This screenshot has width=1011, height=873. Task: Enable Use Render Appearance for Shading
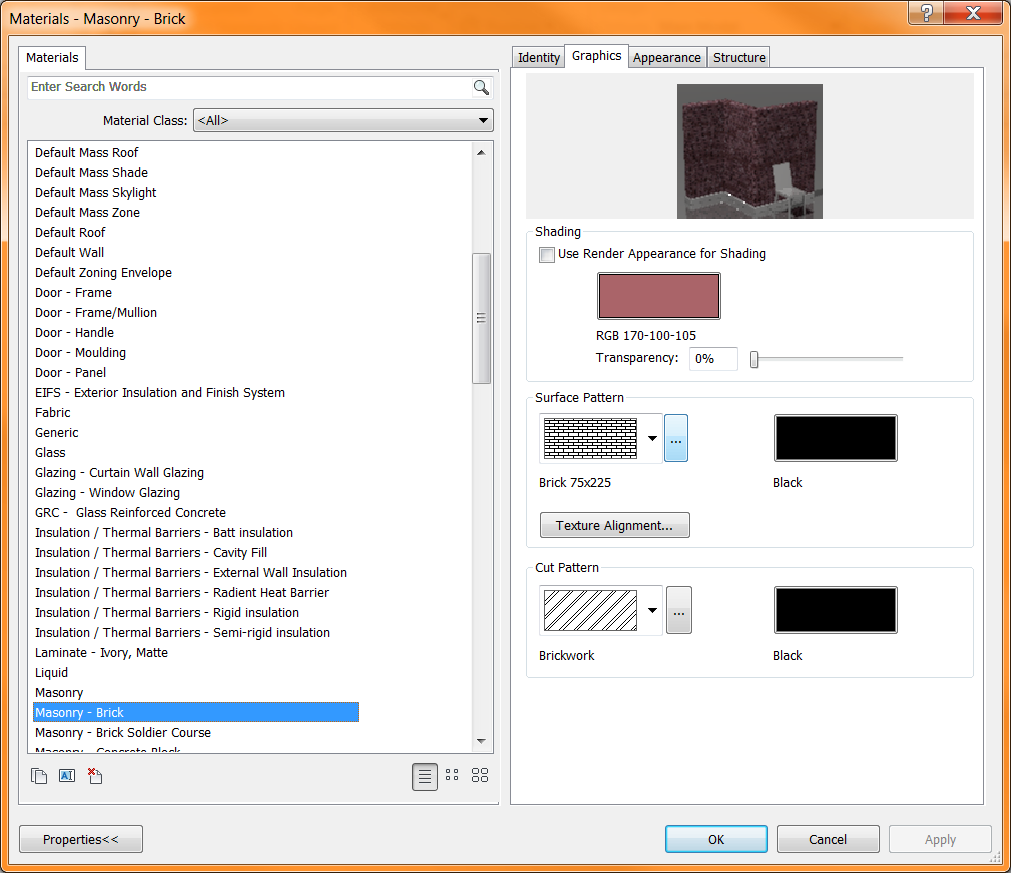point(547,254)
